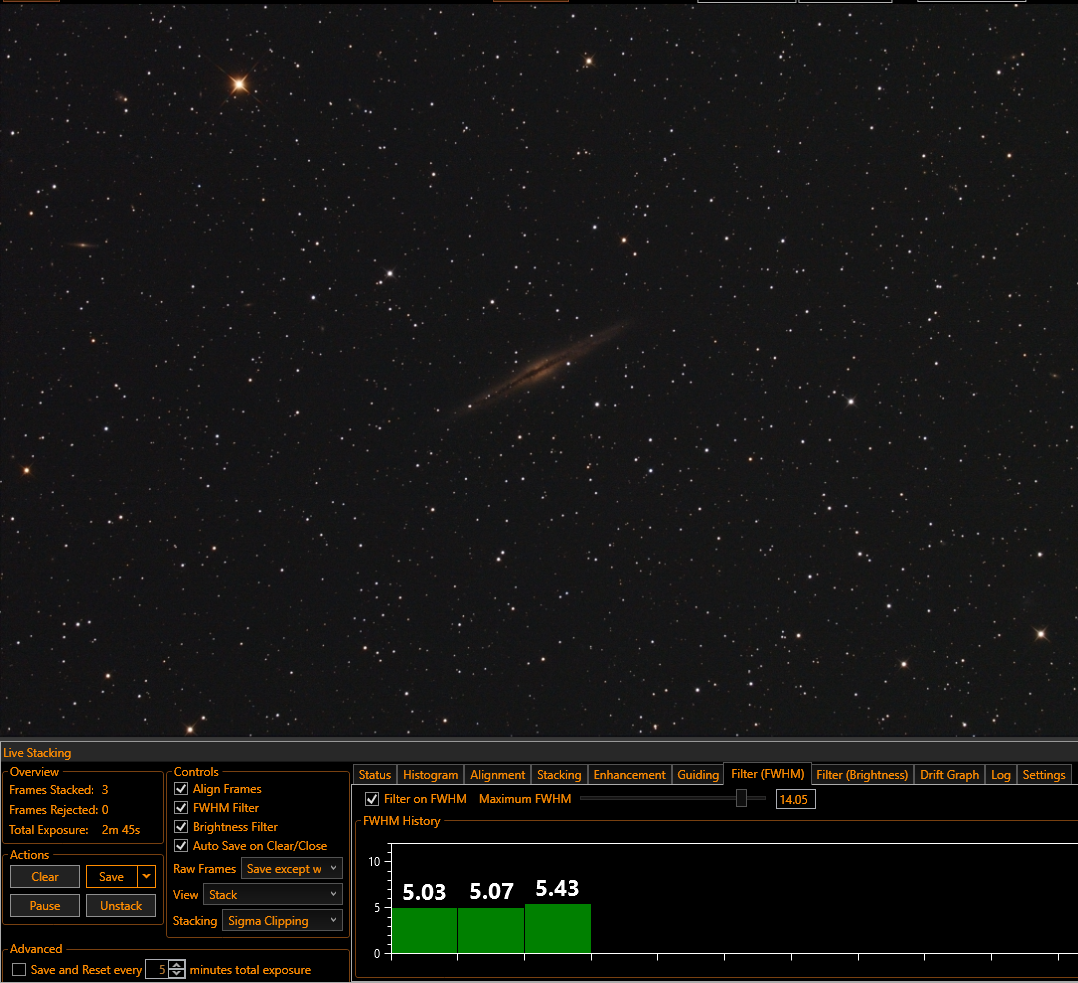Go to the Guiding tab
Image resolution: width=1078 pixels, height=983 pixels.
[x=698, y=775]
